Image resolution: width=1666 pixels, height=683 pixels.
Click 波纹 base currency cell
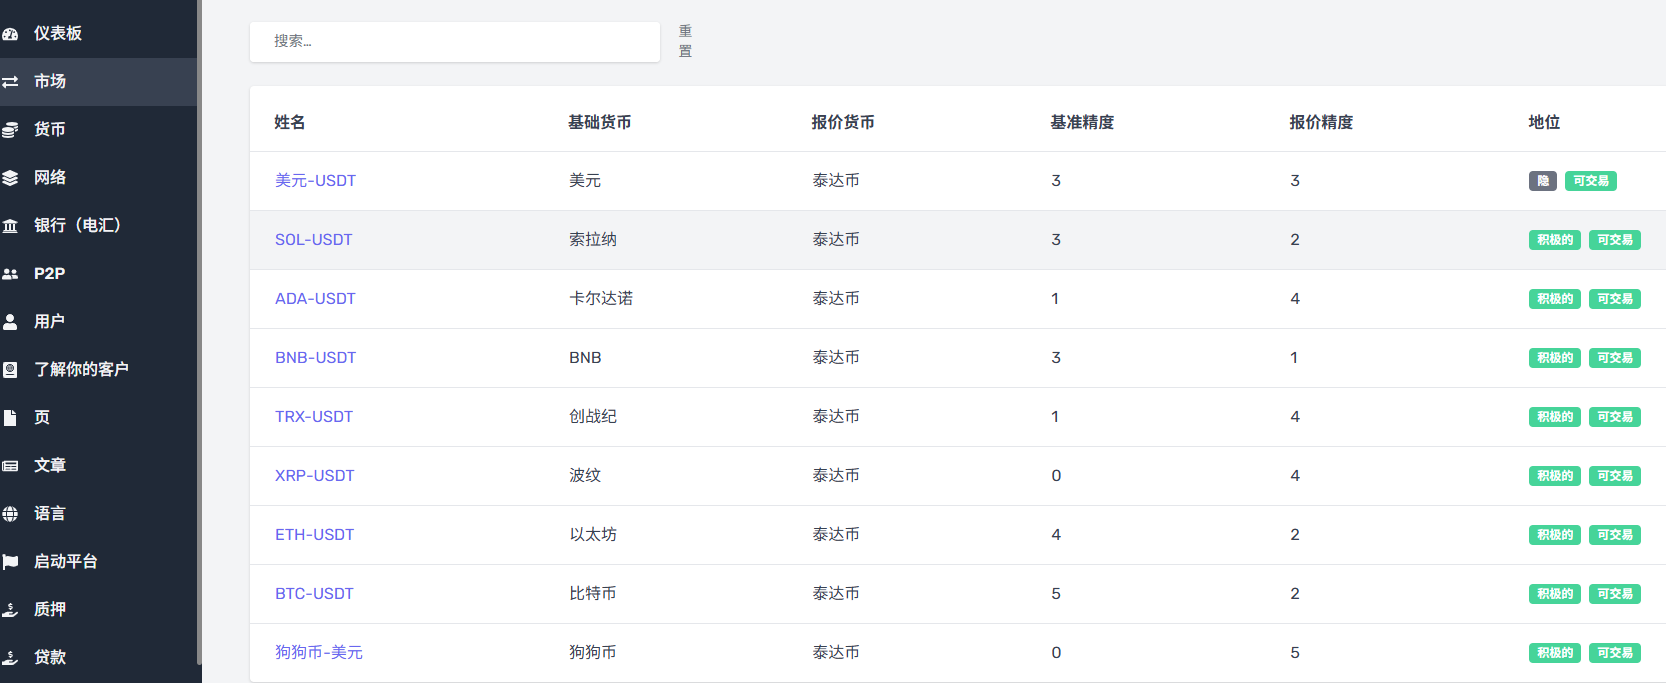click(585, 476)
